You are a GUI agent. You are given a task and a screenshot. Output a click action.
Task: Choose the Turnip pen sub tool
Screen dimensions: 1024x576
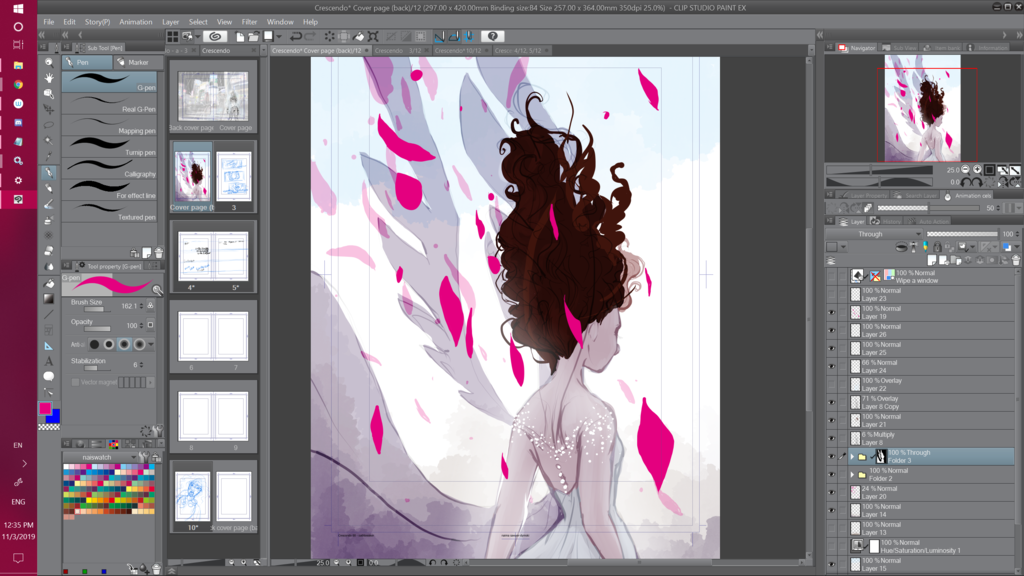click(110, 146)
